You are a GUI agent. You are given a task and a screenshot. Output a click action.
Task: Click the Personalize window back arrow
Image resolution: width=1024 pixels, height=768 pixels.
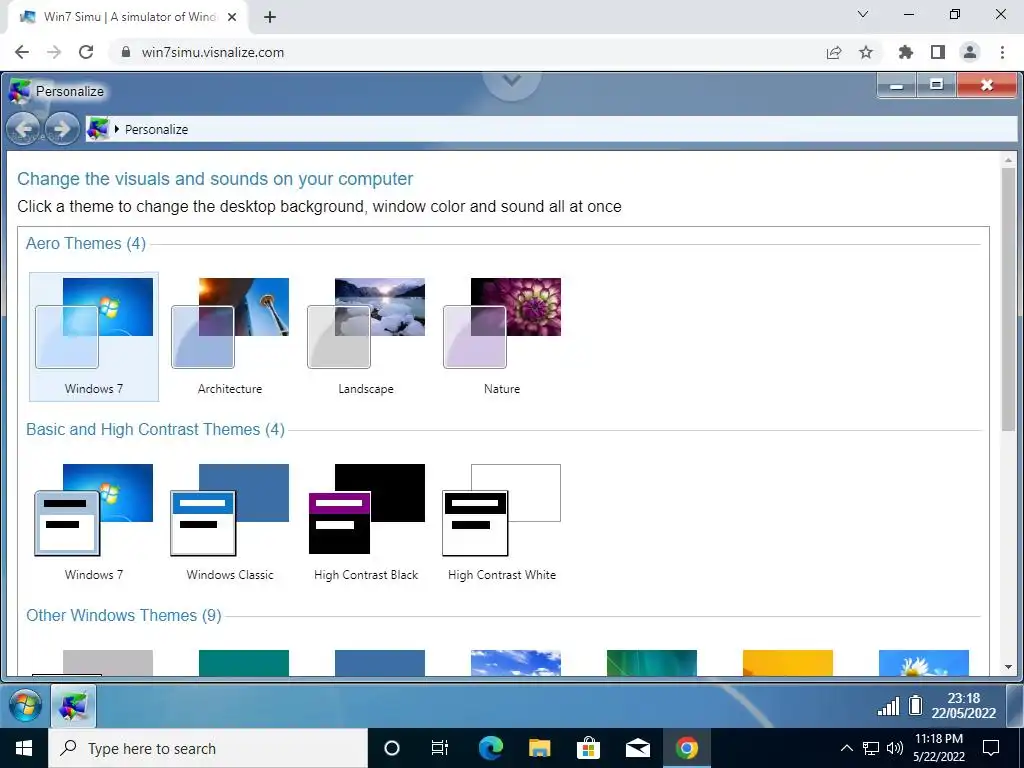(24, 129)
